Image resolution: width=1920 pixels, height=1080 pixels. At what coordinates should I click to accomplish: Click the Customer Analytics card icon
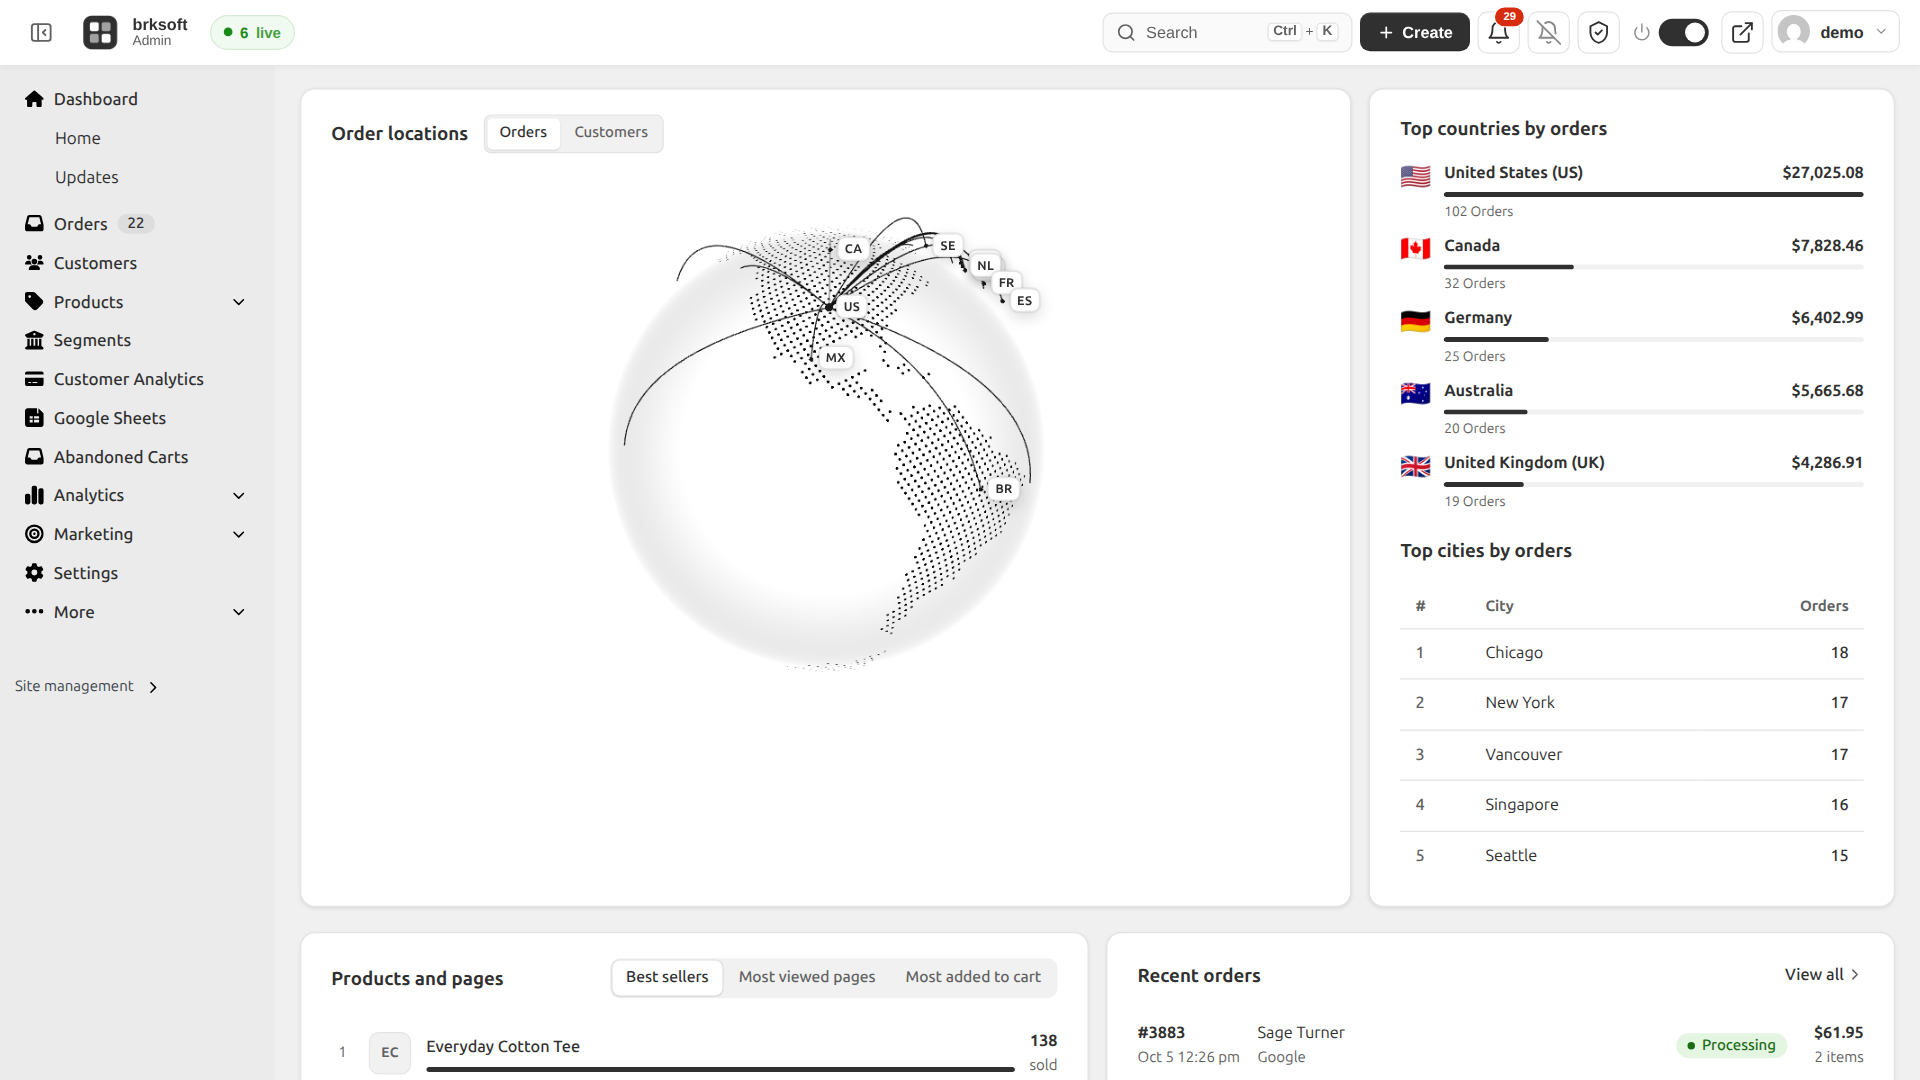(34, 379)
